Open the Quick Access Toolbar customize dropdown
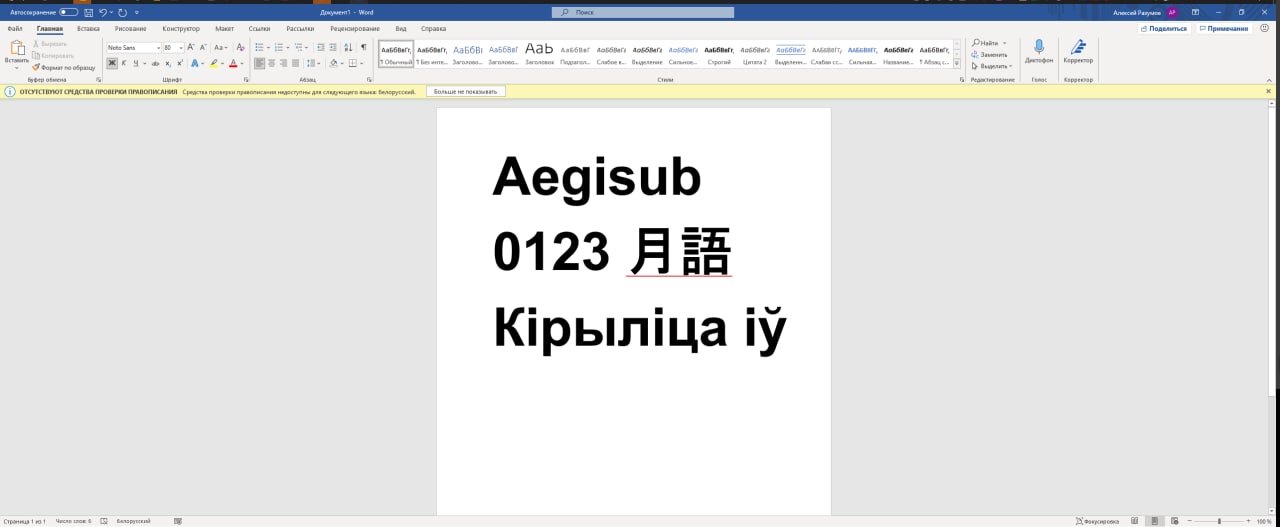This screenshot has width=1280, height=527. click(137, 13)
